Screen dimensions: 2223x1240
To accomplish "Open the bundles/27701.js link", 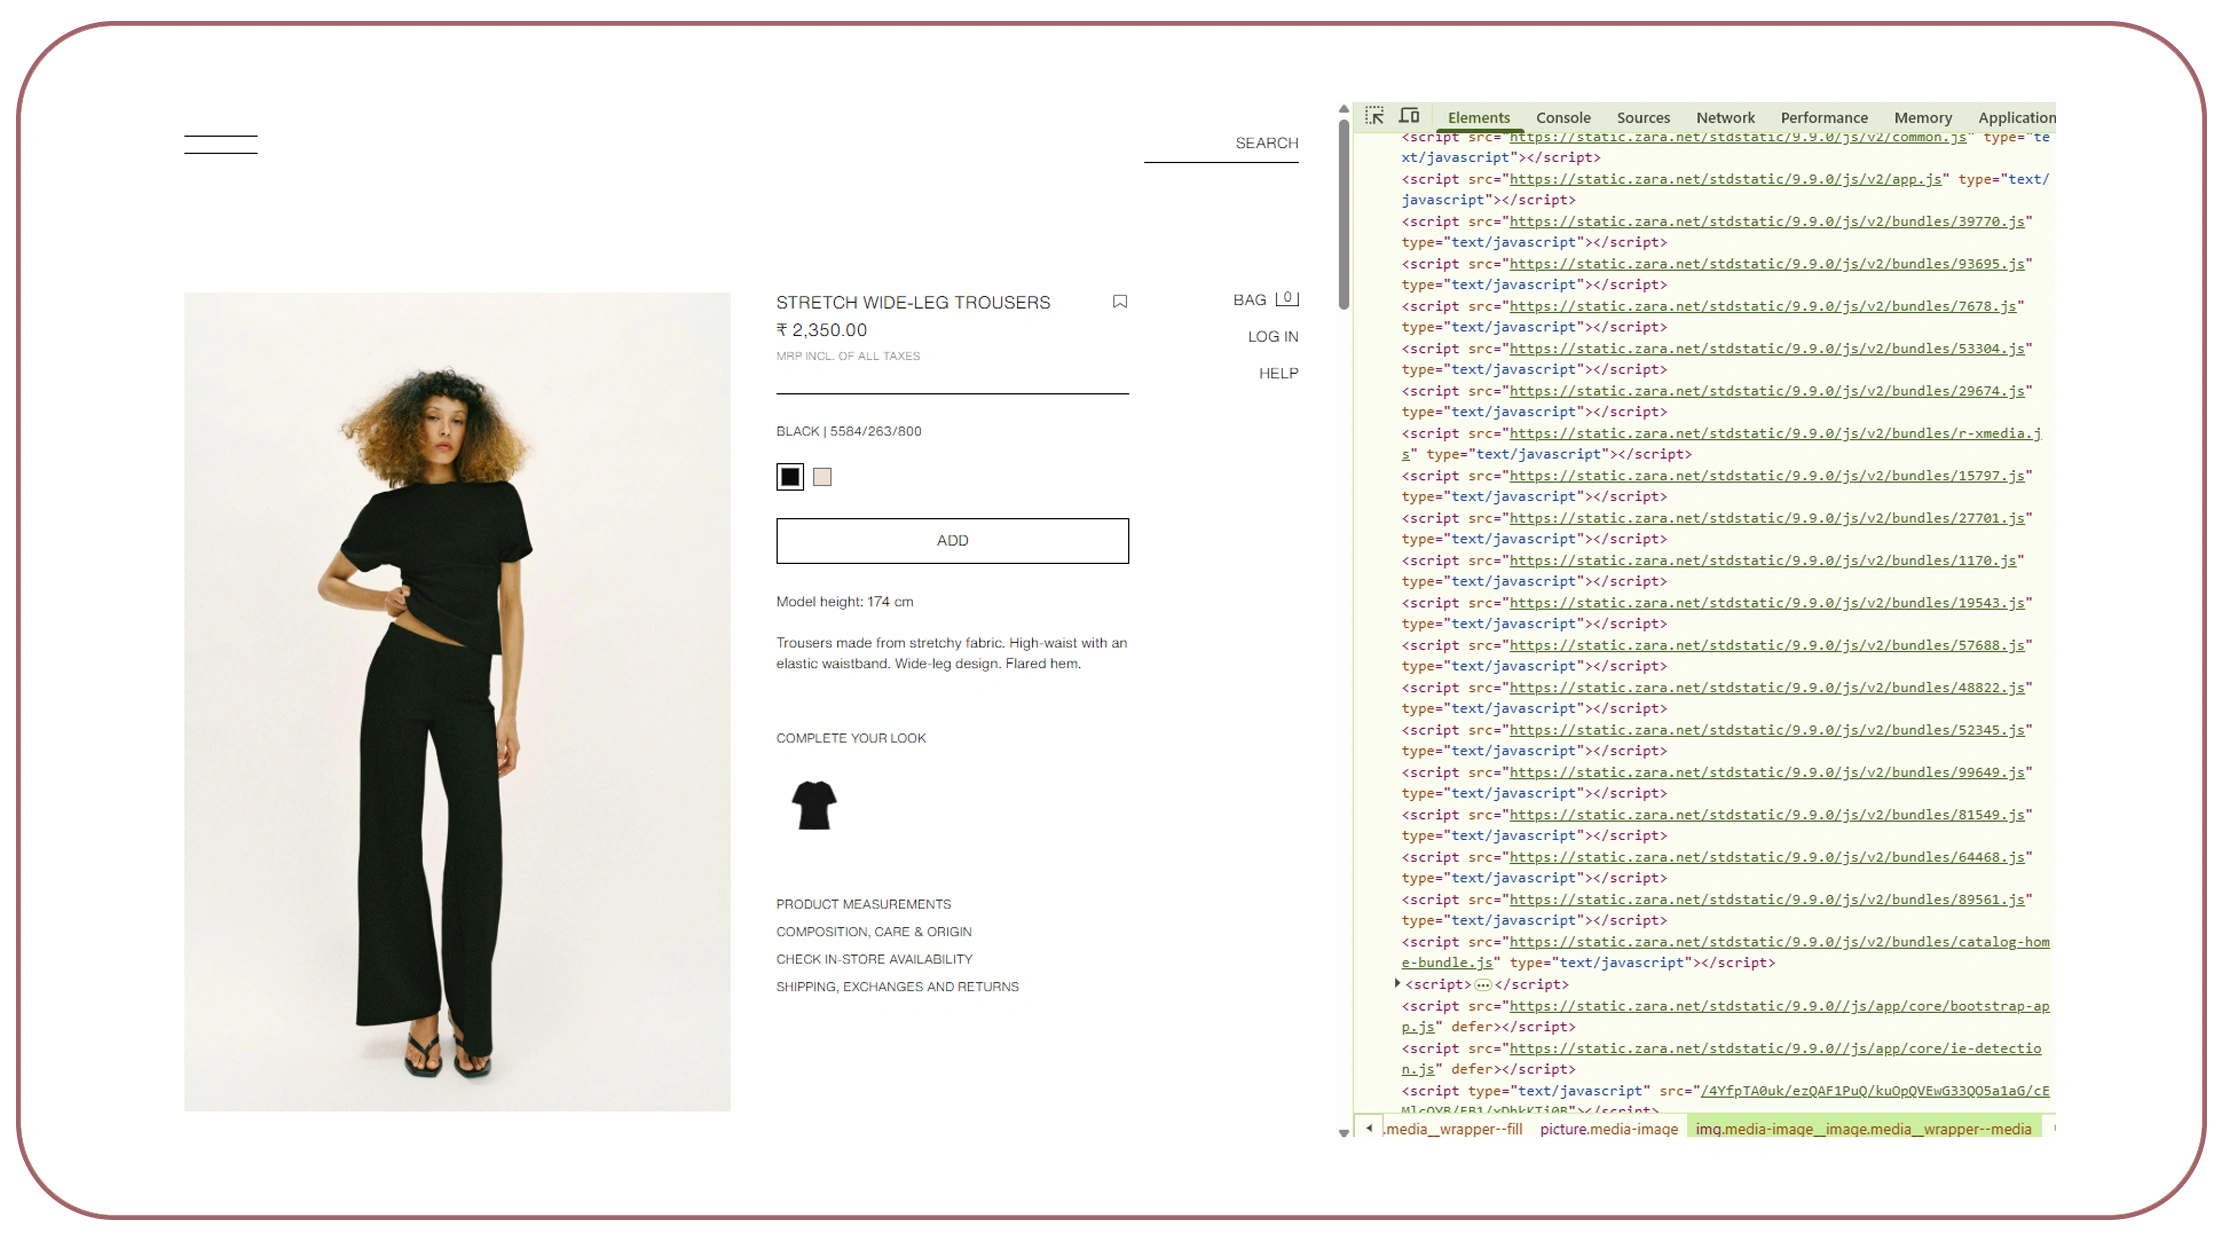I will click(x=1767, y=519).
